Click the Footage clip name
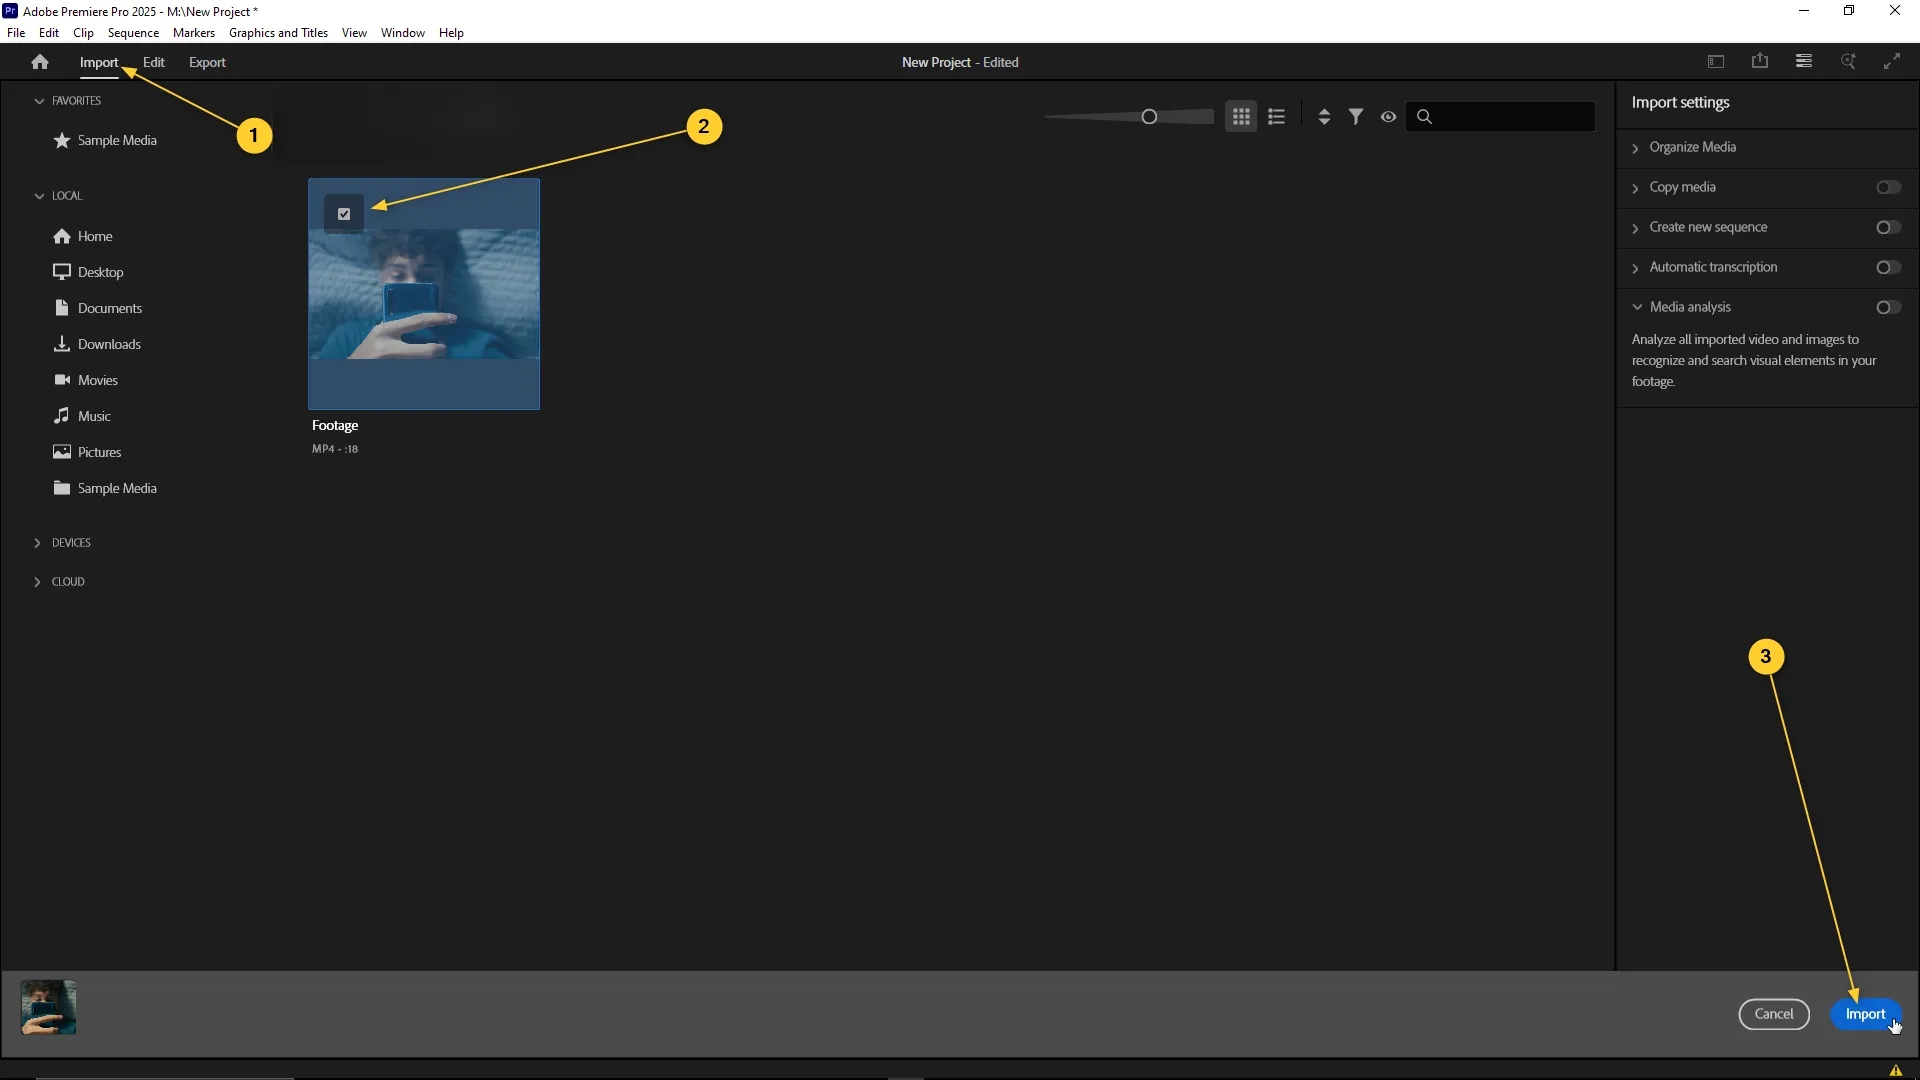This screenshot has height=1080, width=1920. coord(335,425)
